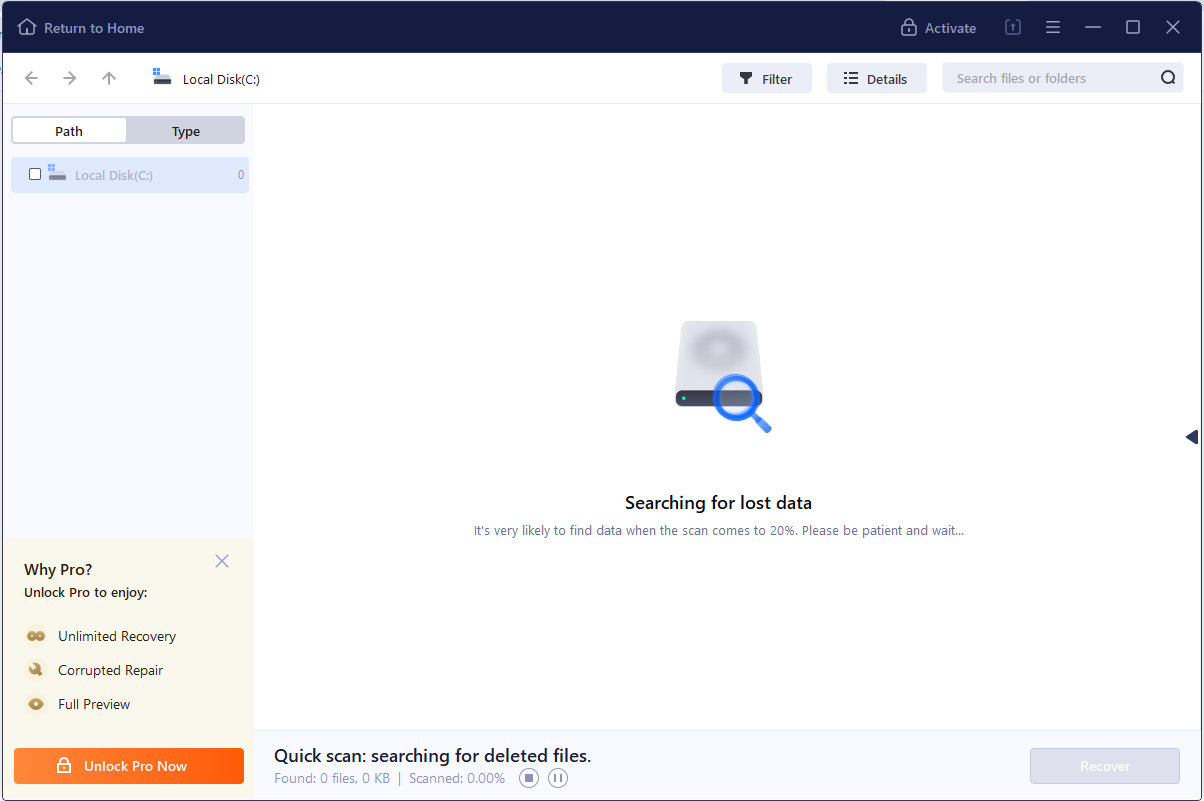Expand the preview panel side arrow
1204x801 pixels.
coord(1192,437)
